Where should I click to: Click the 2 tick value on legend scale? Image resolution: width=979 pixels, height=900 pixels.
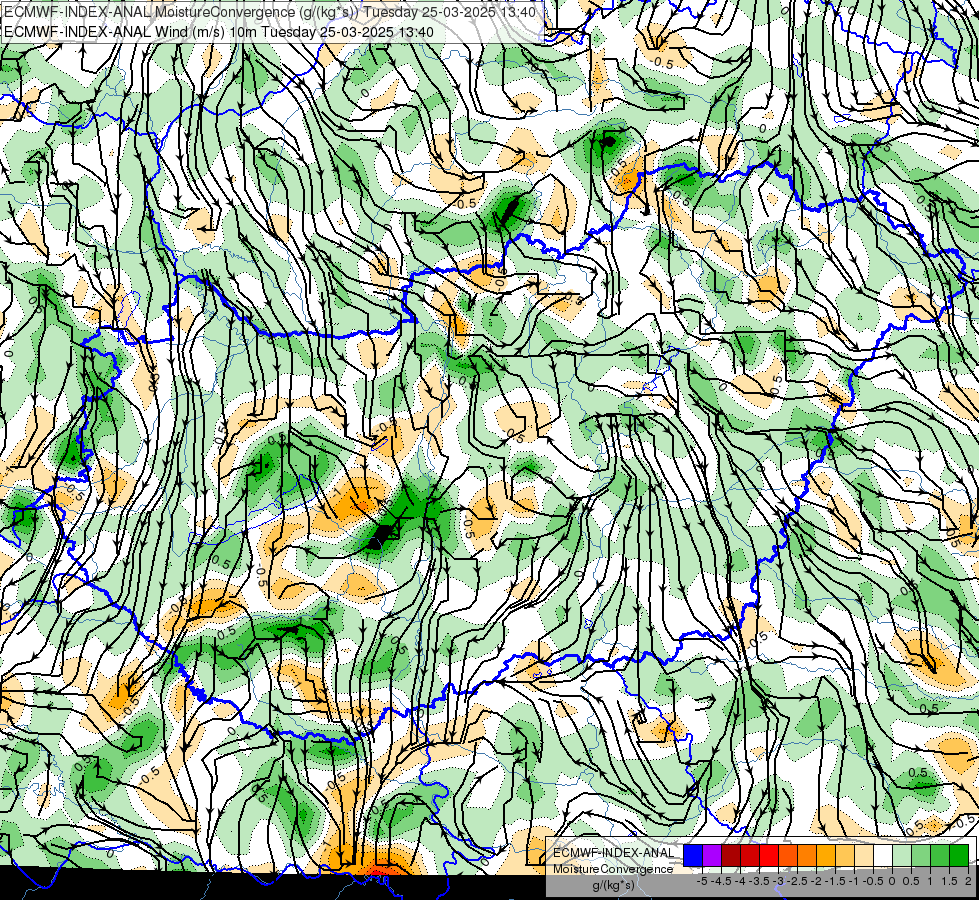point(968,881)
